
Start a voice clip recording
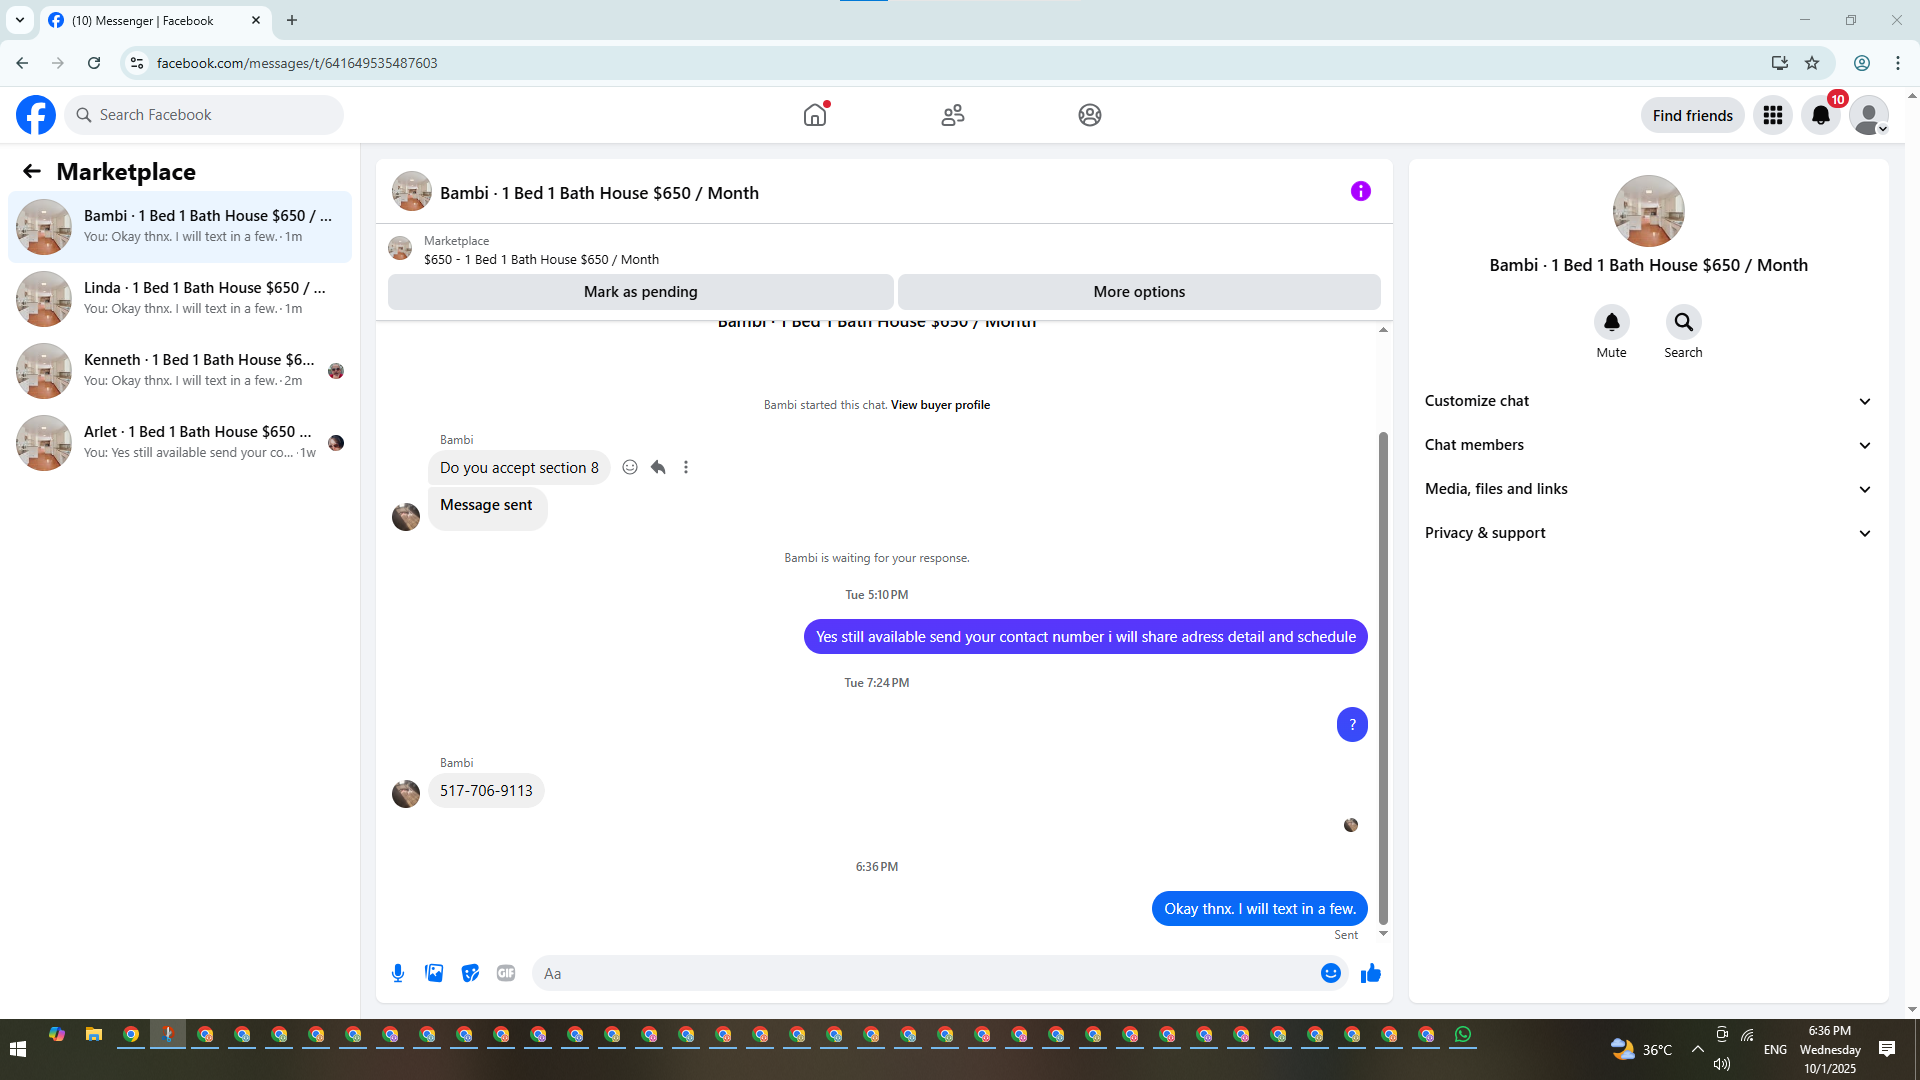point(398,973)
